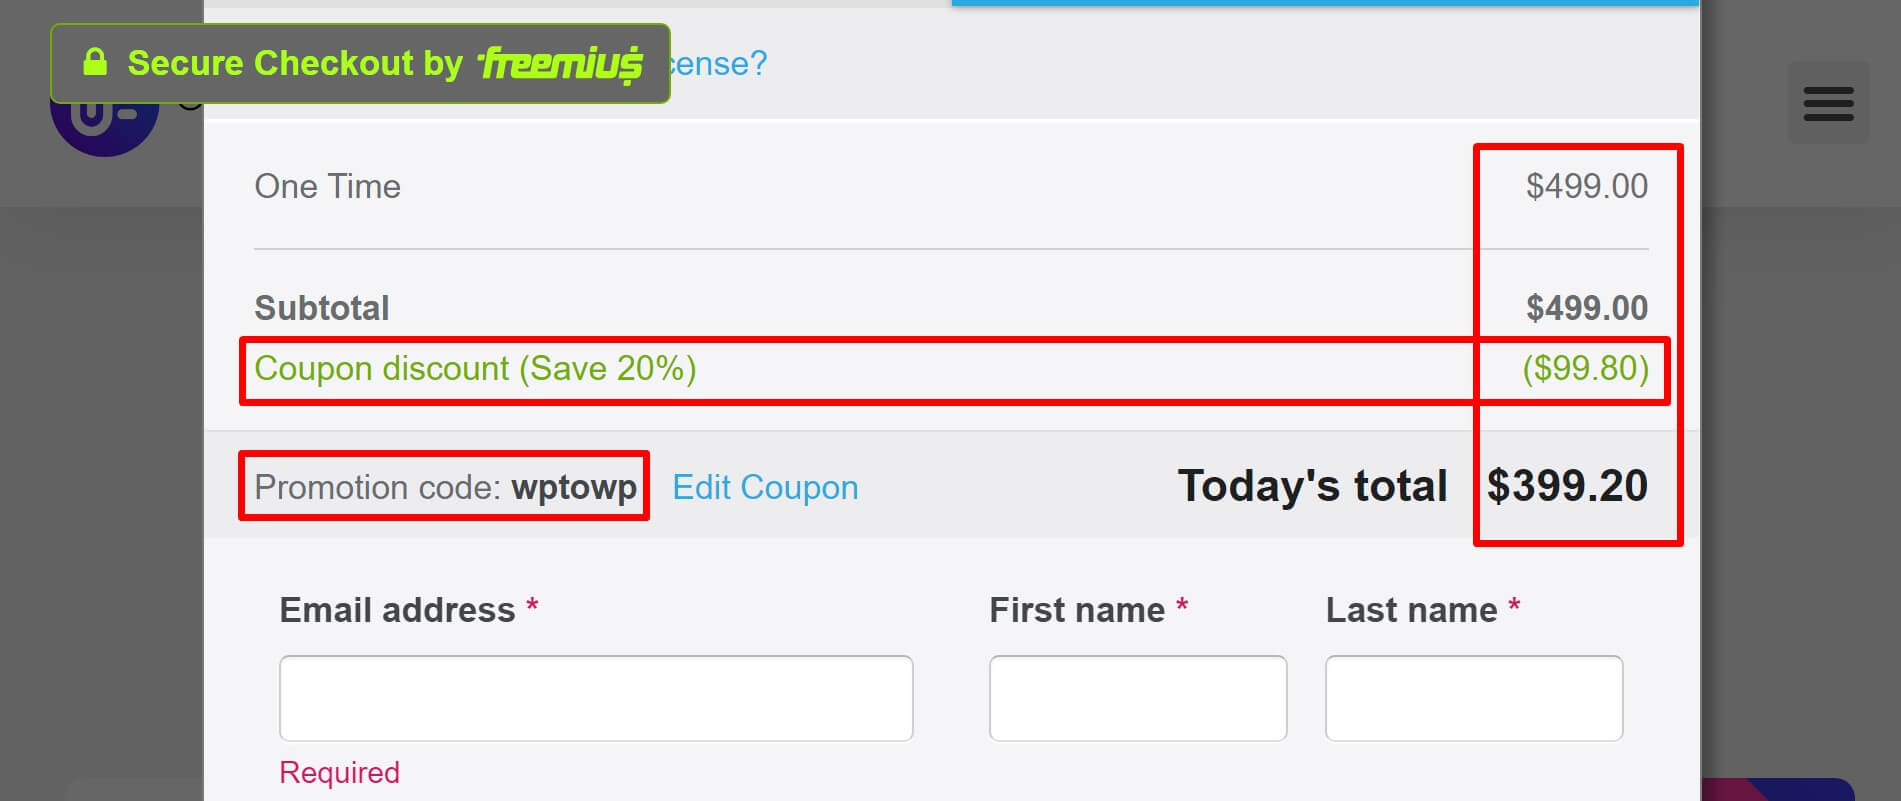Click the hamburger menu icon
The width and height of the screenshot is (1901, 801).
pos(1828,103)
